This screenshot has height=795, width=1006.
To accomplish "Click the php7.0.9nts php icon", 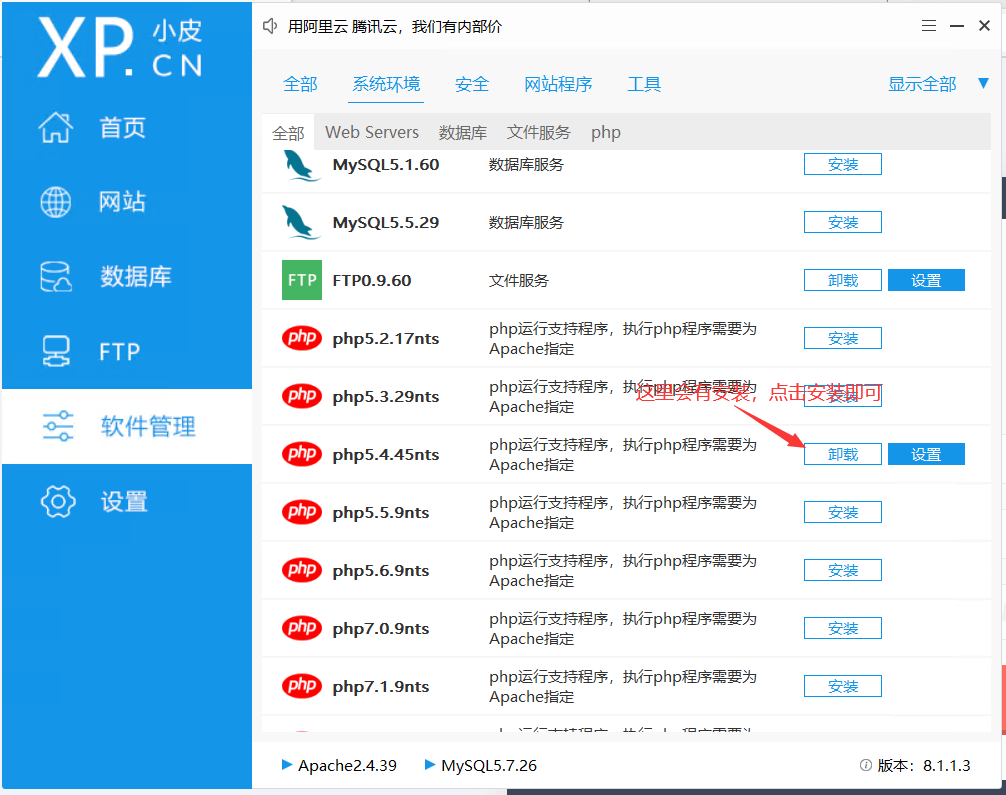I will pyautogui.click(x=302, y=628).
